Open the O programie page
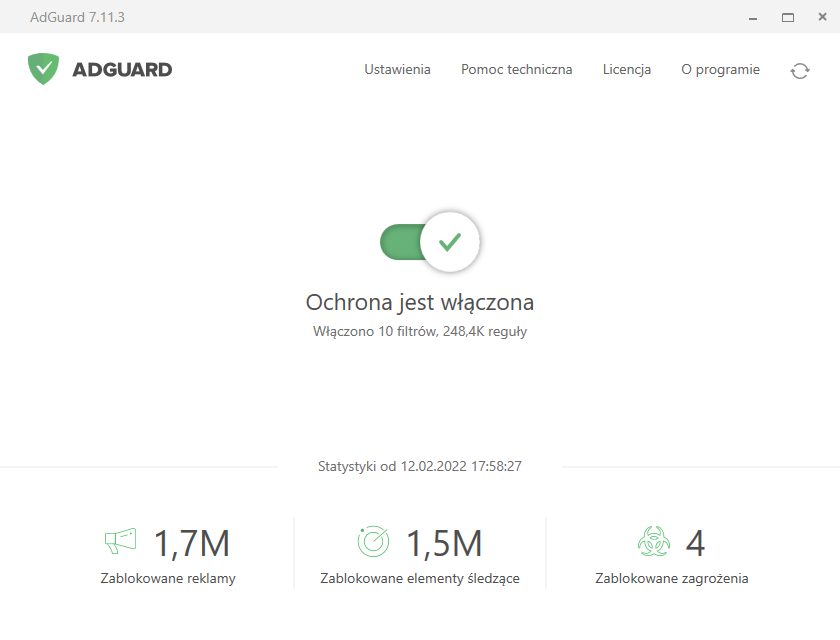 pyautogui.click(x=721, y=70)
